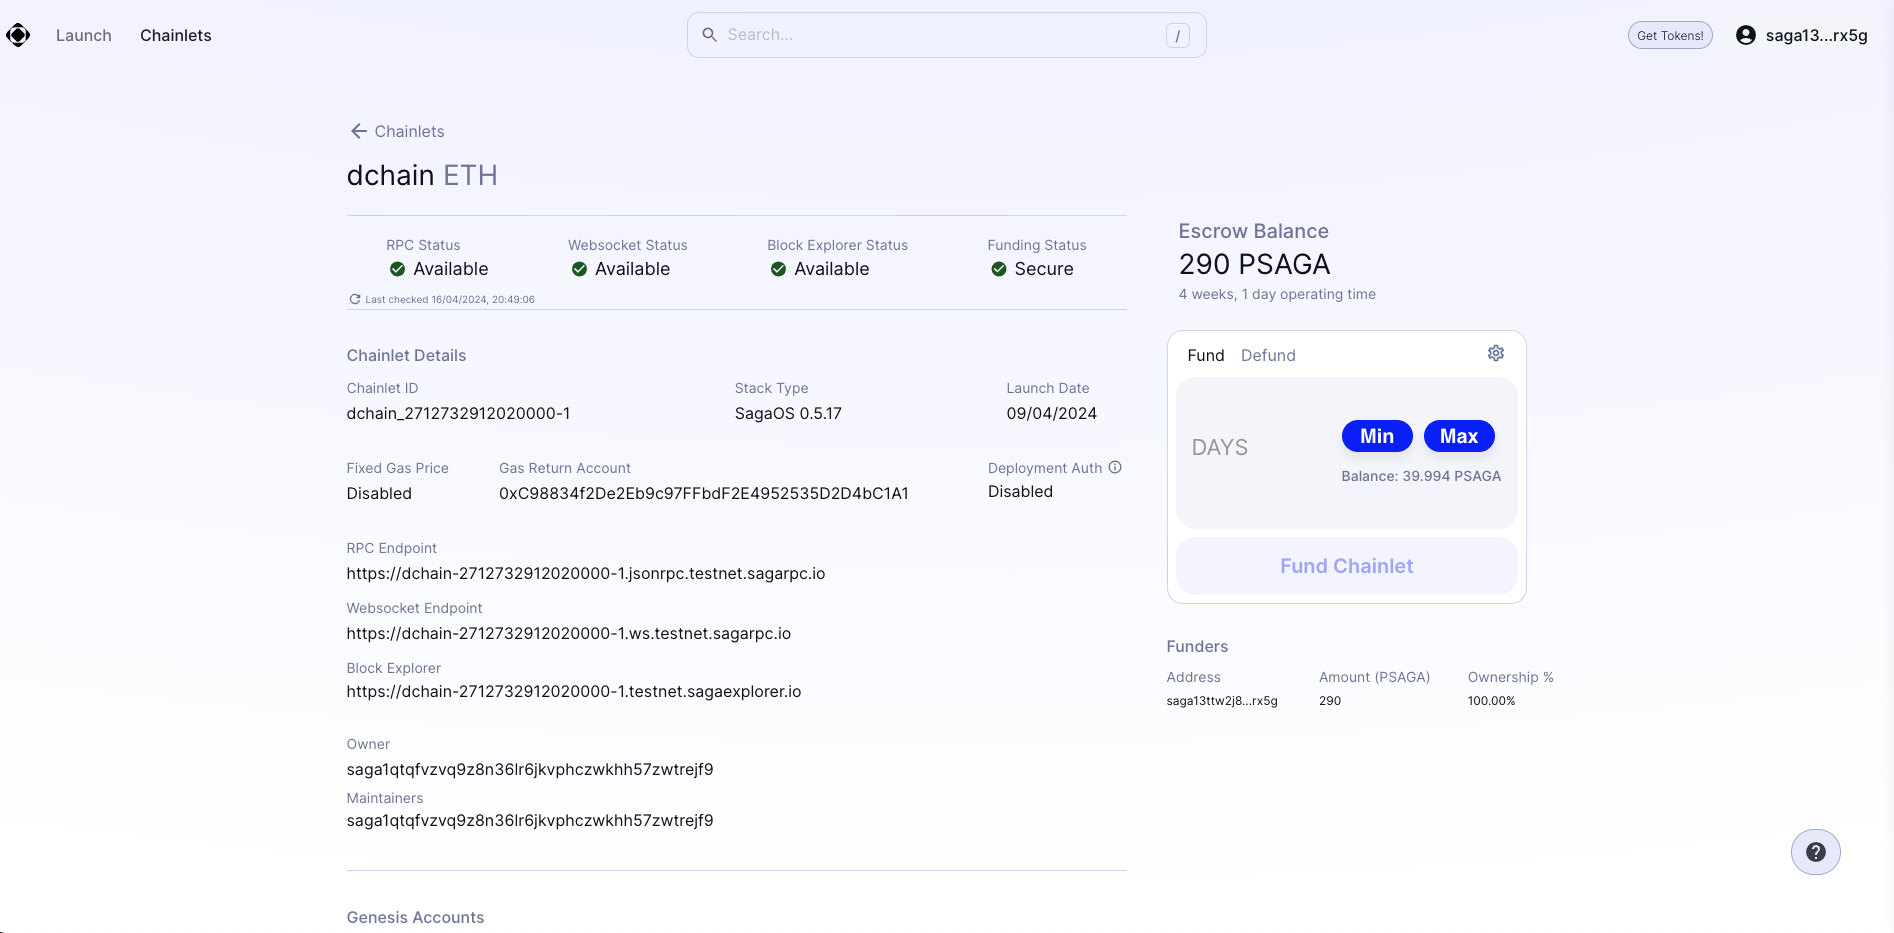Click the back arrow beside Chainlets
1894x933 pixels.
point(358,131)
